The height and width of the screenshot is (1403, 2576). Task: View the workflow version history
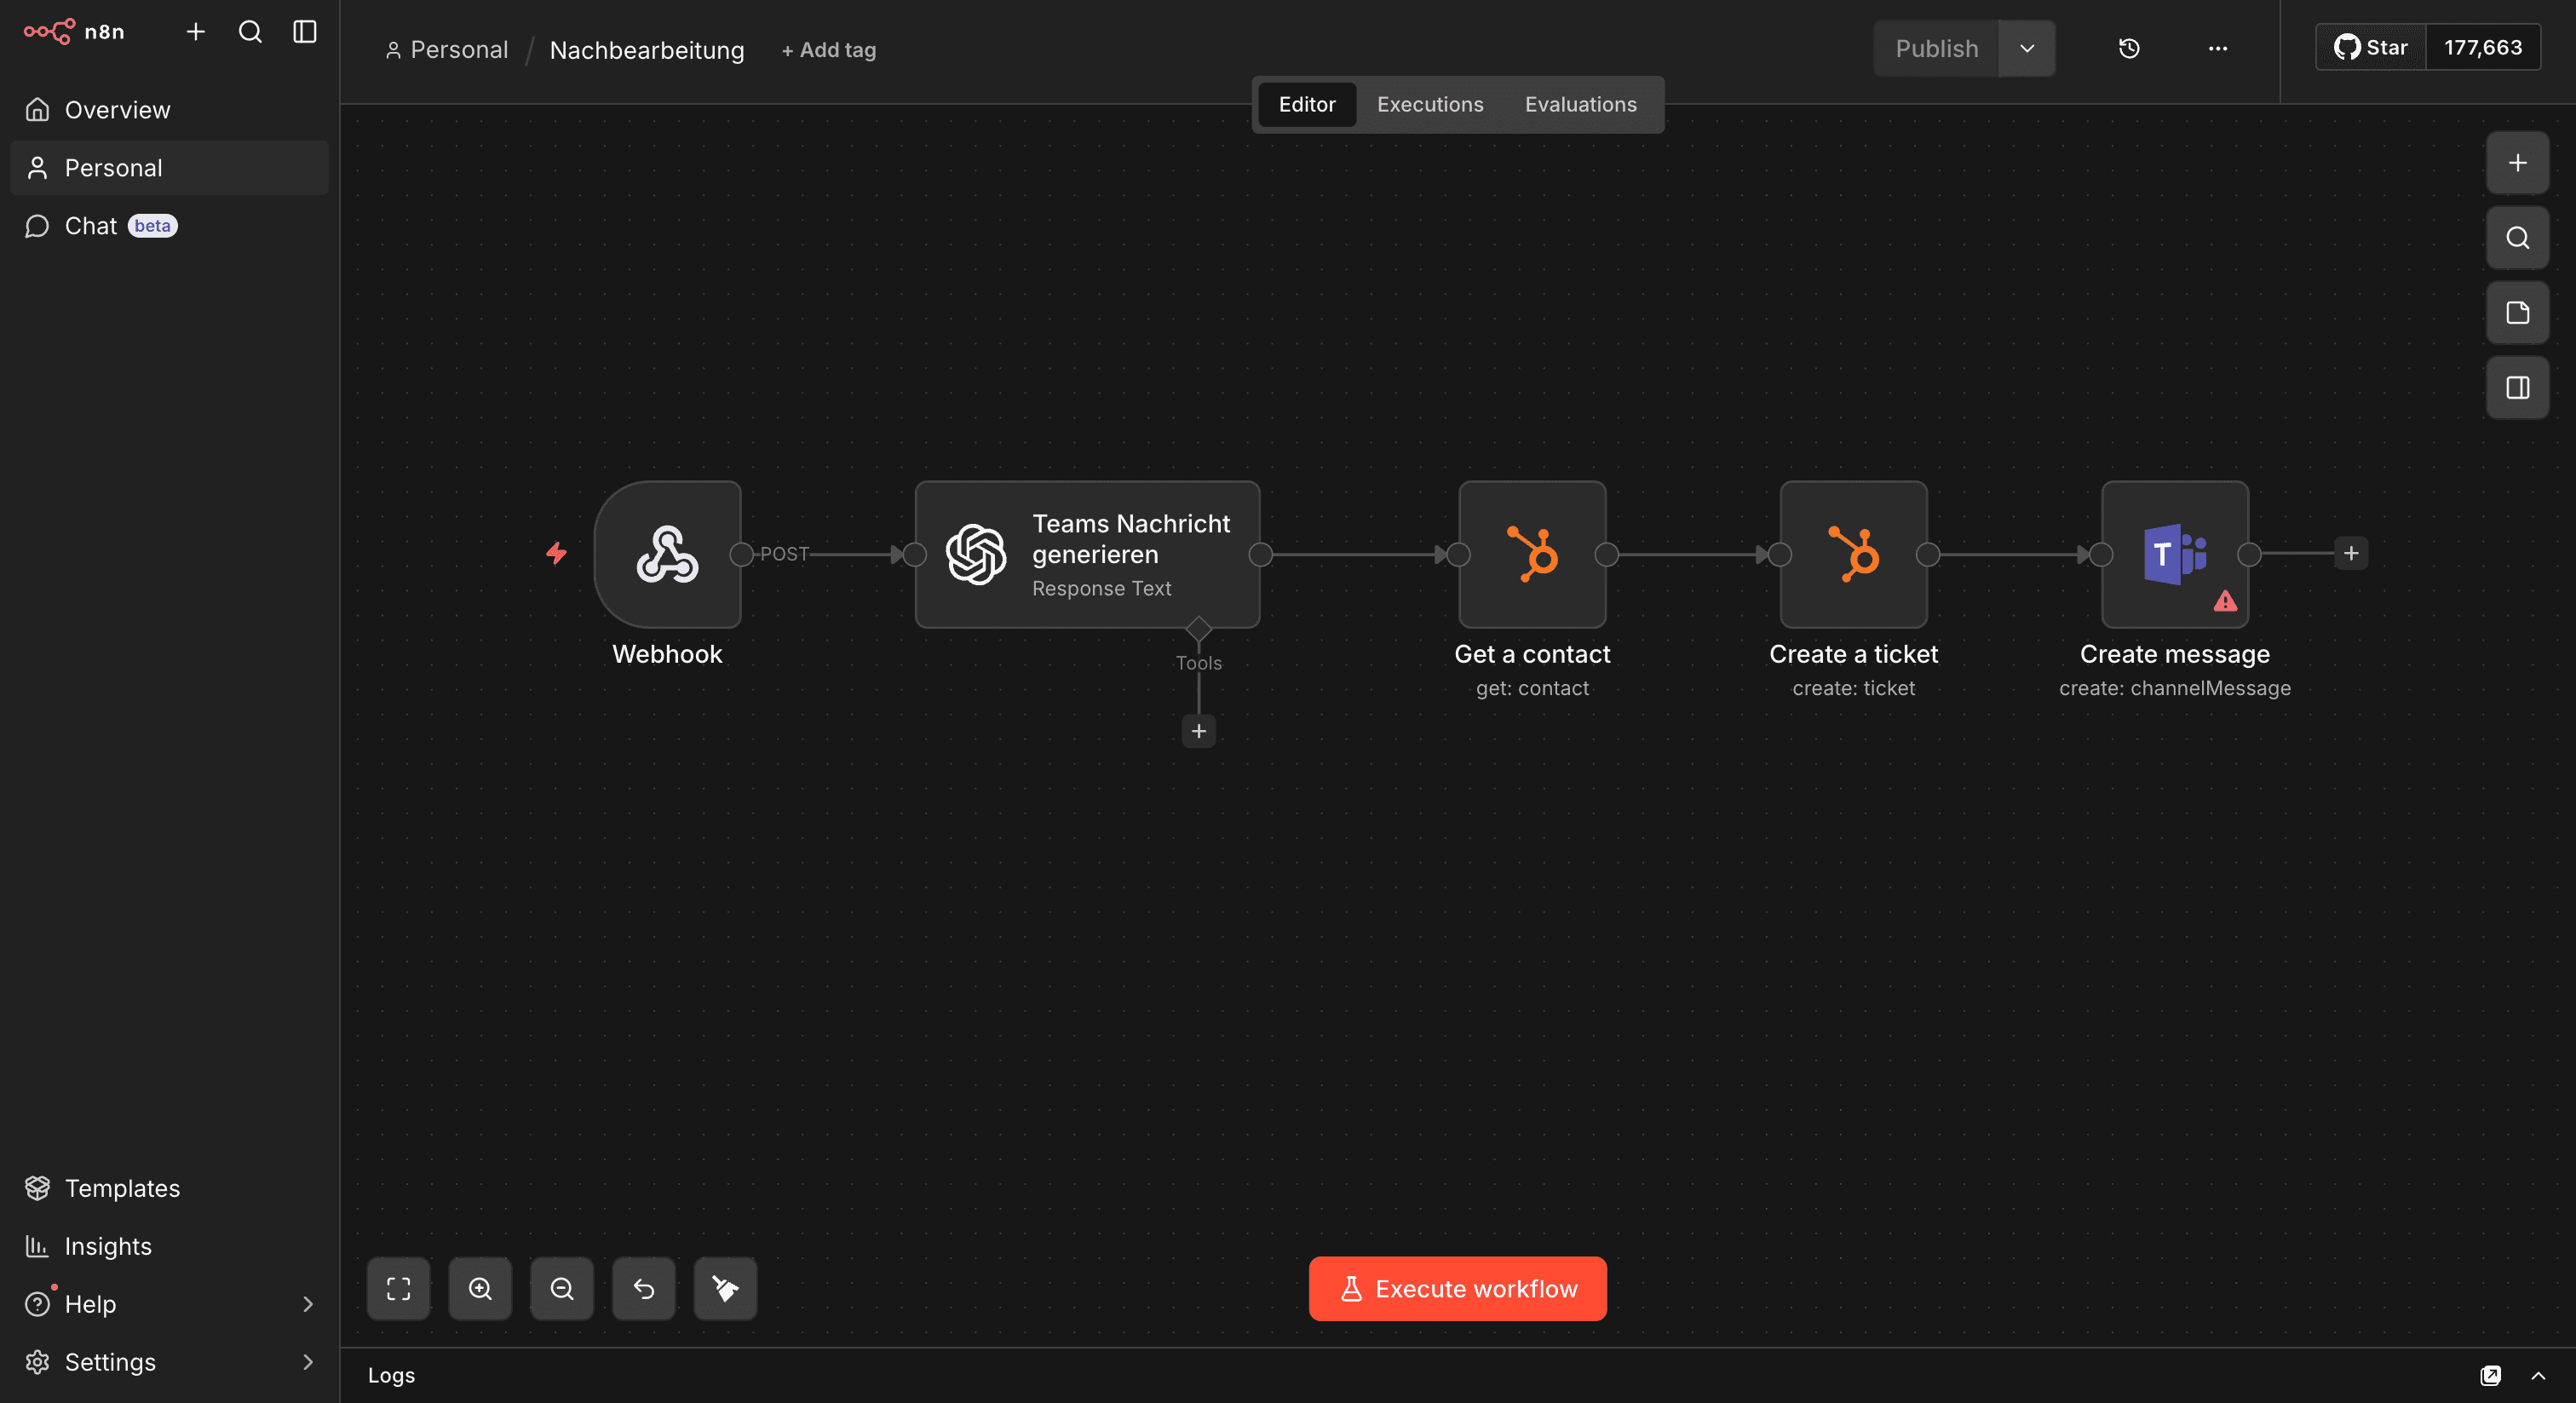click(2129, 48)
